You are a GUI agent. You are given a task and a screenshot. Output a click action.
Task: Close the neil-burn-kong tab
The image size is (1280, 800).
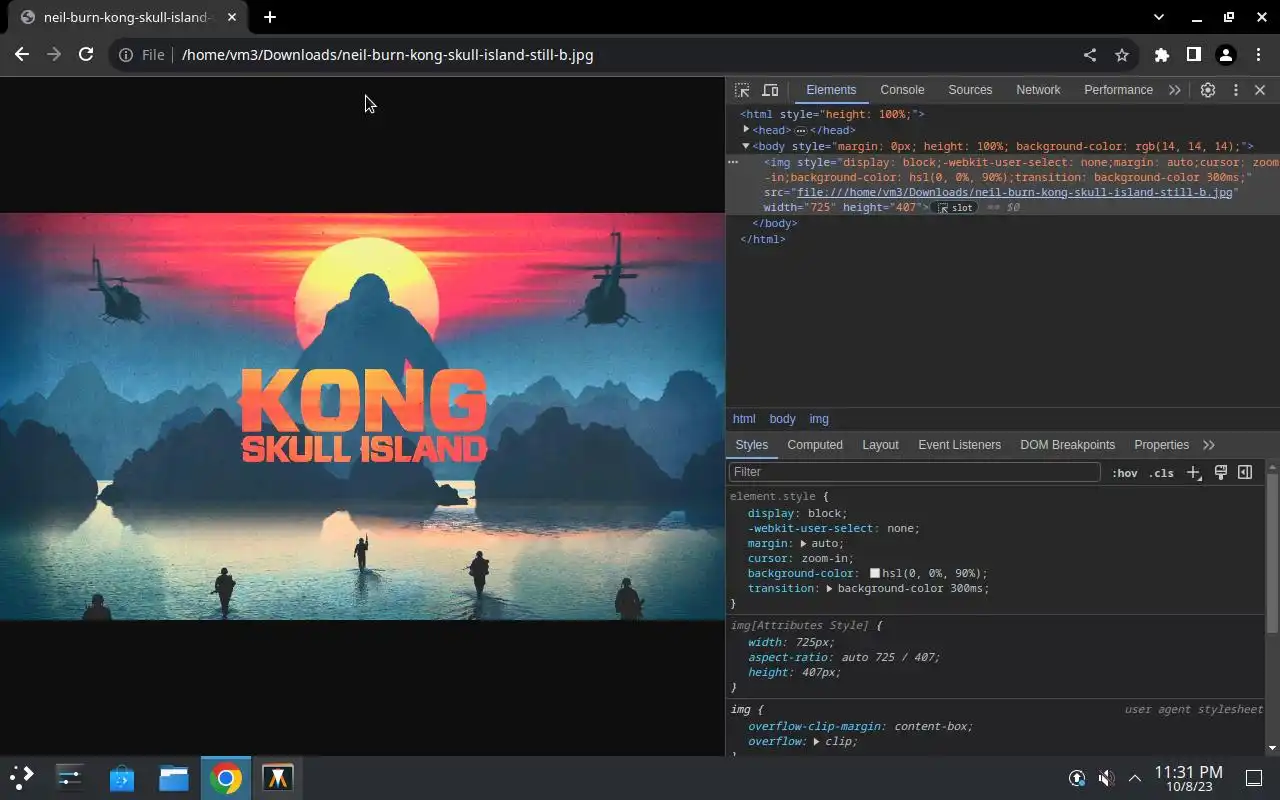232,17
